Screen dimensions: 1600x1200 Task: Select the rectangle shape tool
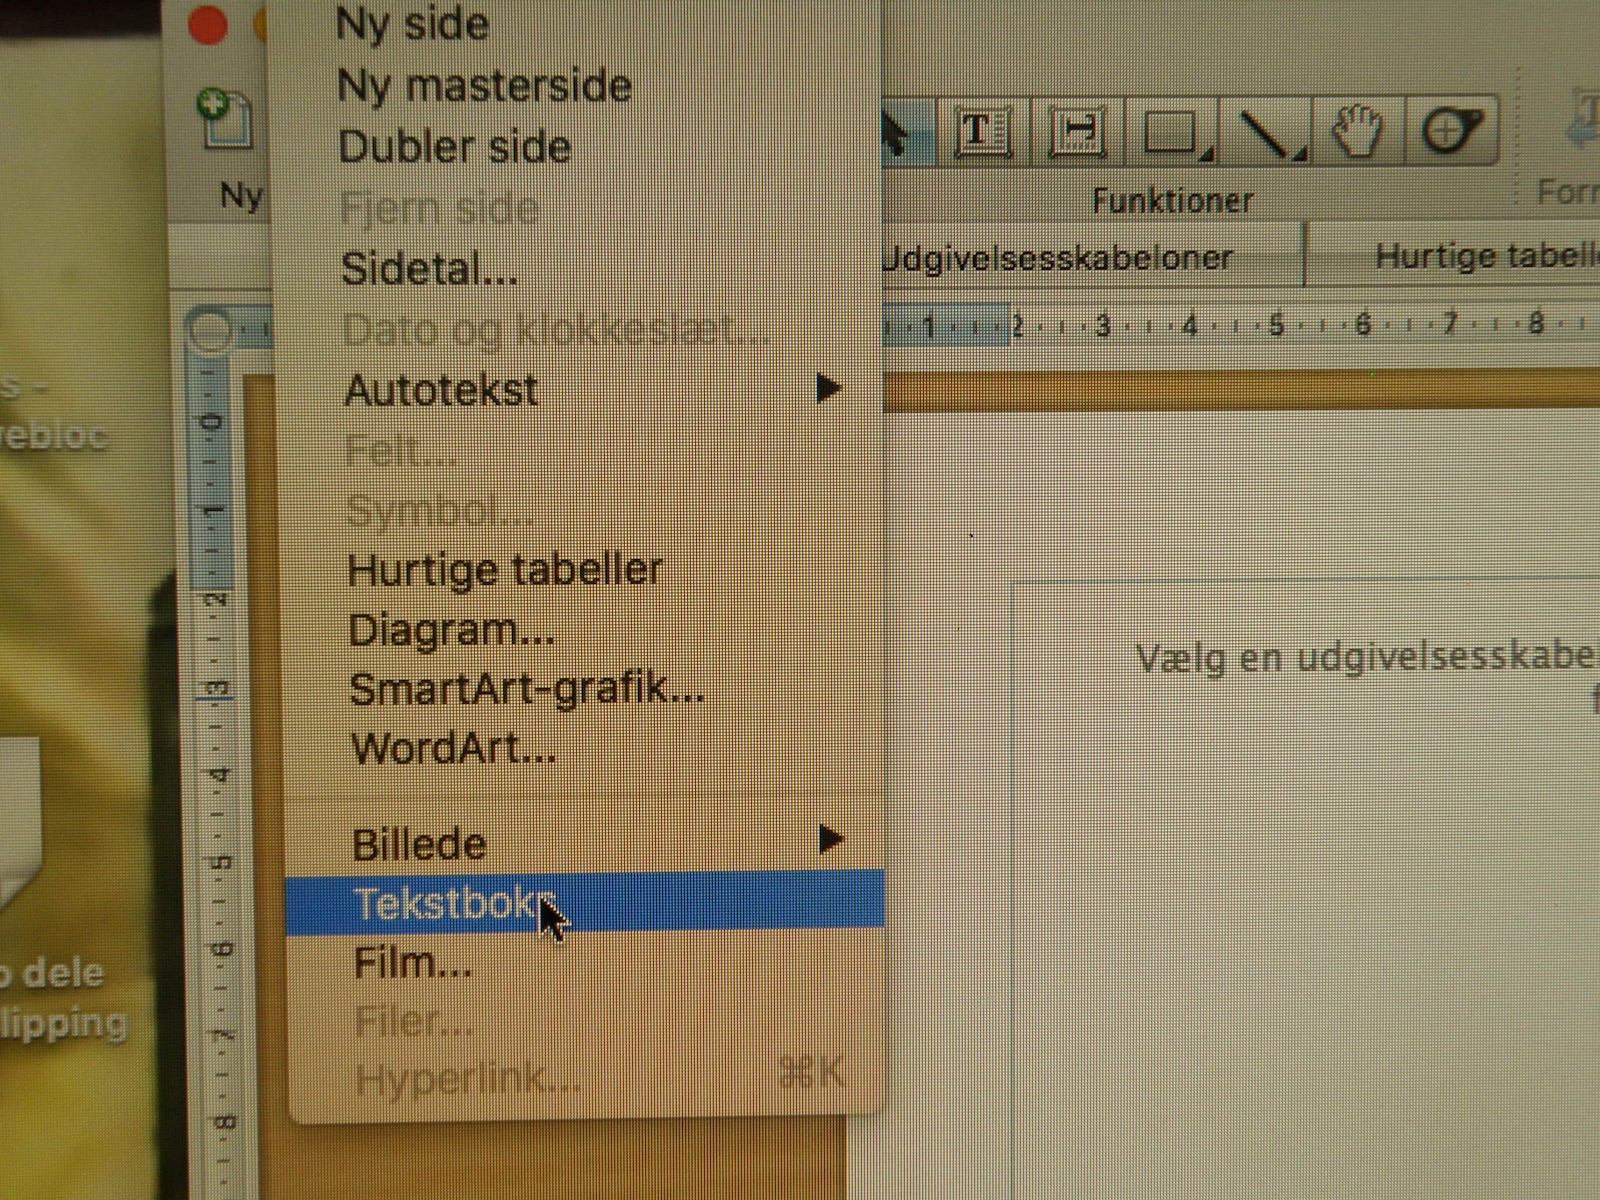click(x=1170, y=131)
